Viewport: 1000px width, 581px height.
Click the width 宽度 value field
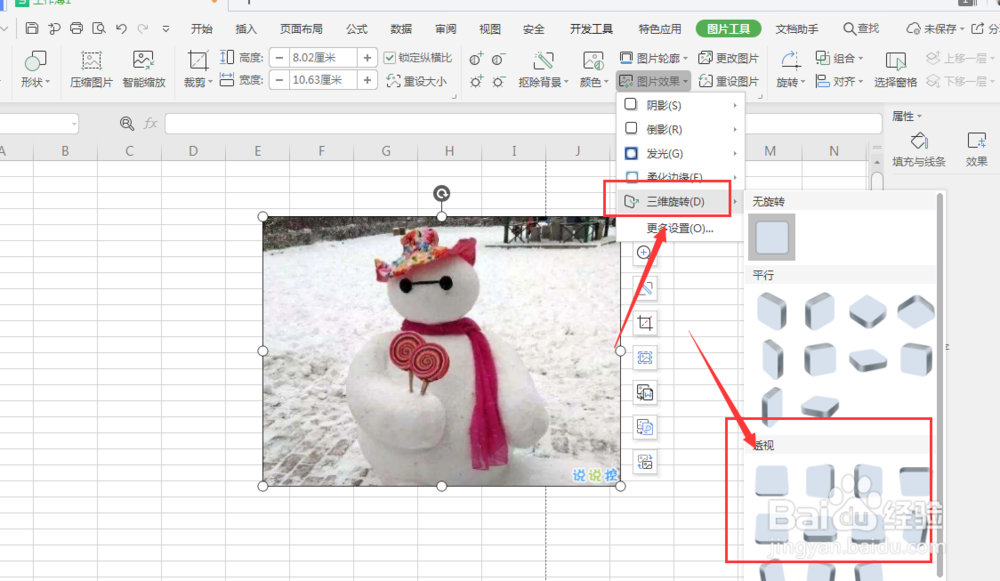(x=322, y=80)
